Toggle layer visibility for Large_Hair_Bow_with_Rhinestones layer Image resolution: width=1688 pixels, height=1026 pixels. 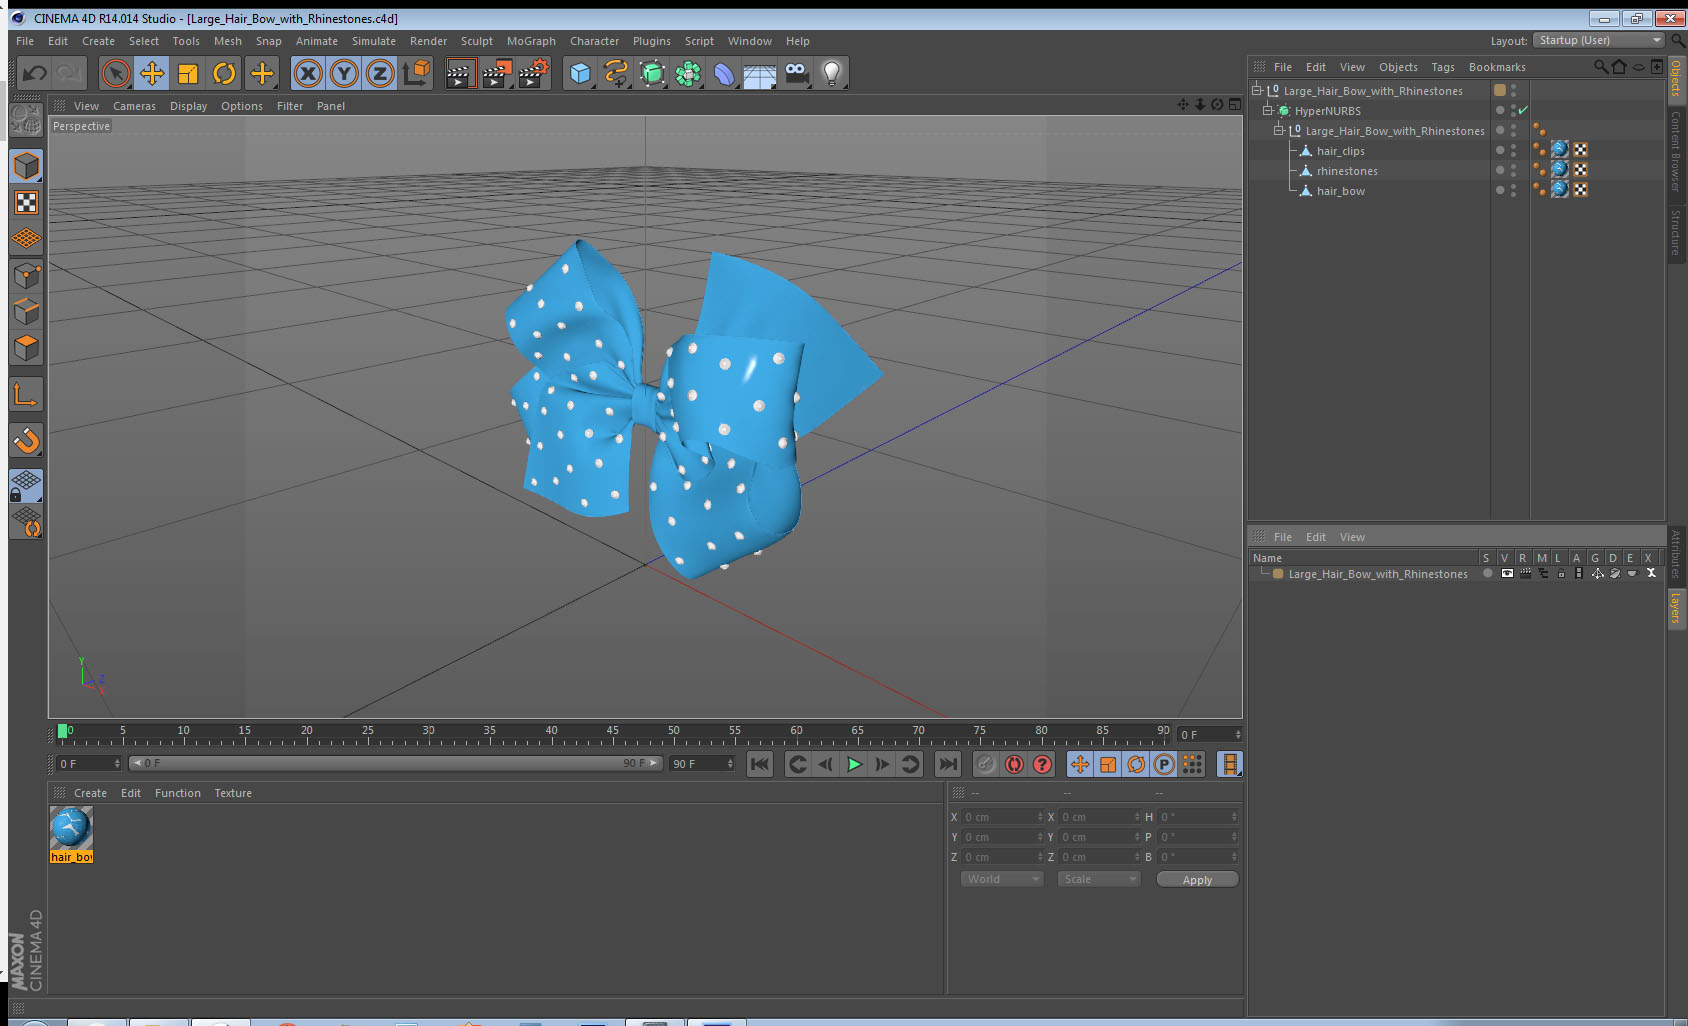1506,574
